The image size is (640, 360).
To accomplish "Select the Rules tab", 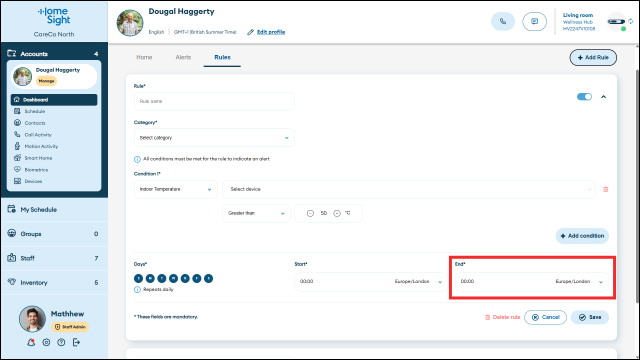I will tap(222, 58).
